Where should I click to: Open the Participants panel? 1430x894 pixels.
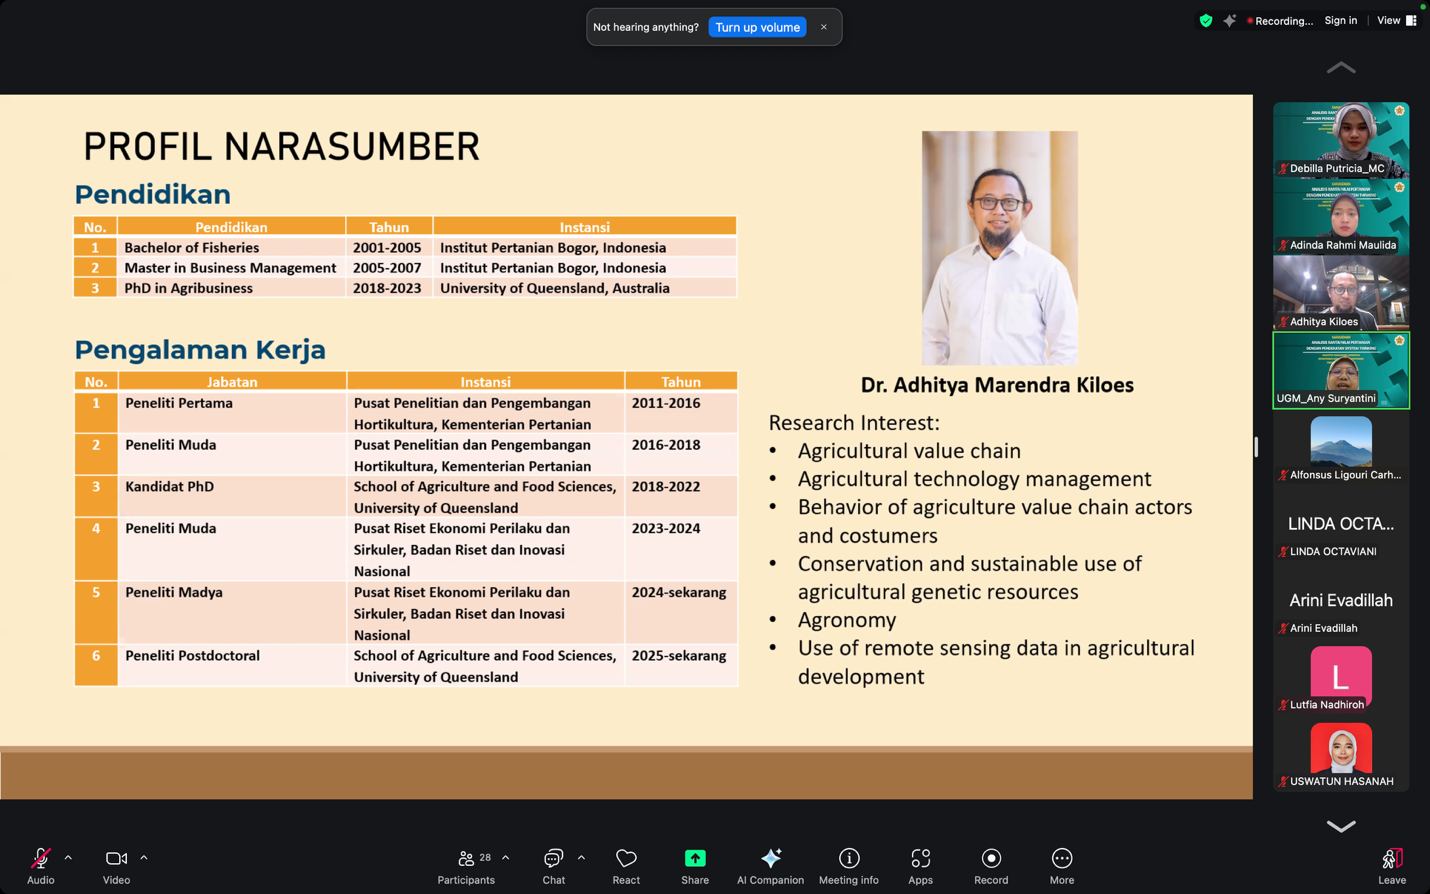466,864
